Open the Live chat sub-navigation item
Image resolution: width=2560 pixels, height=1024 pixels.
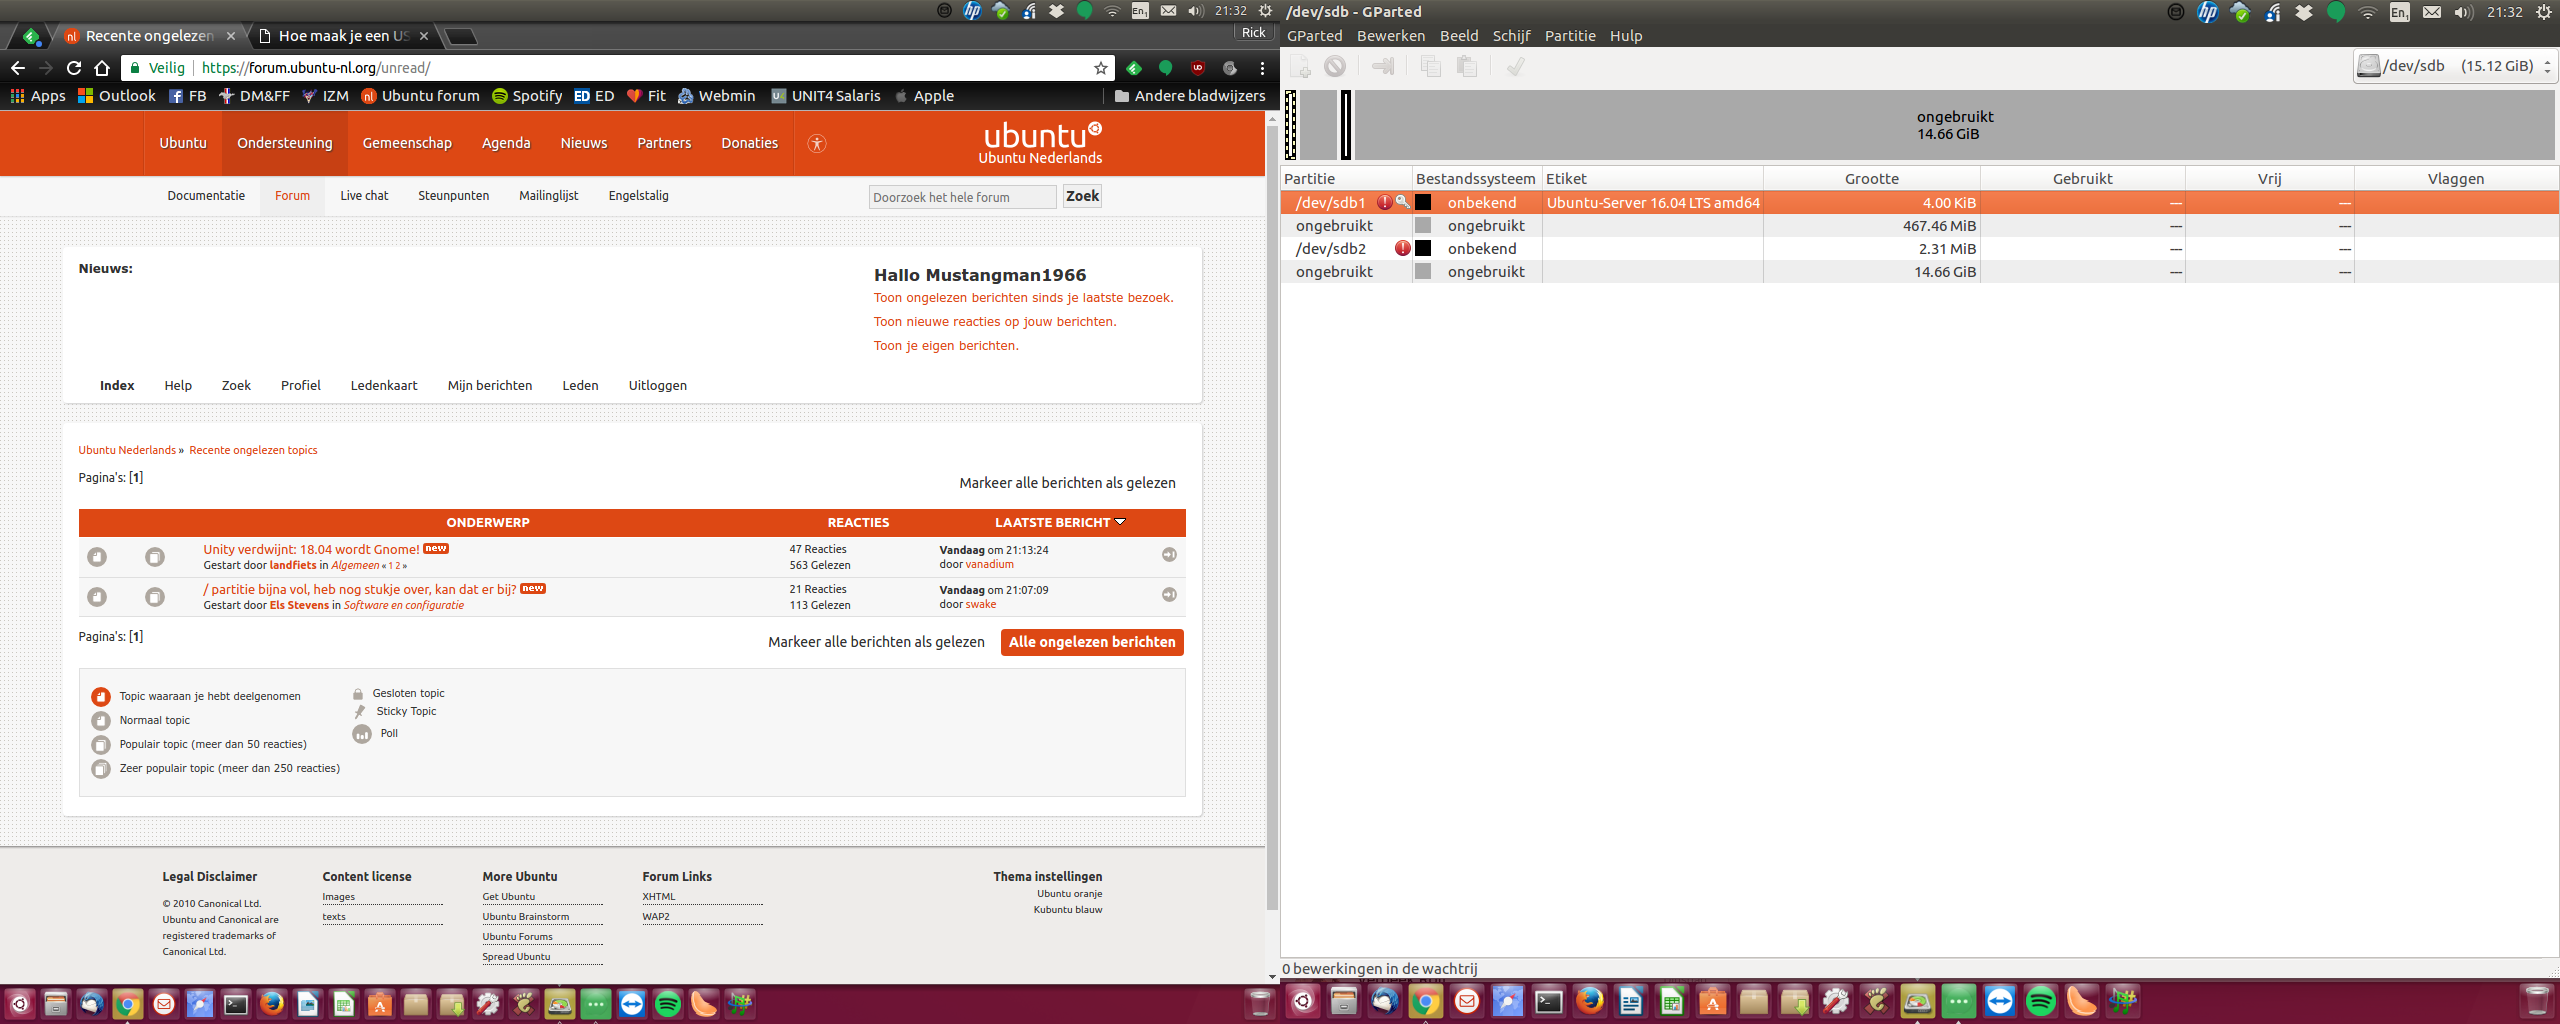(x=364, y=196)
